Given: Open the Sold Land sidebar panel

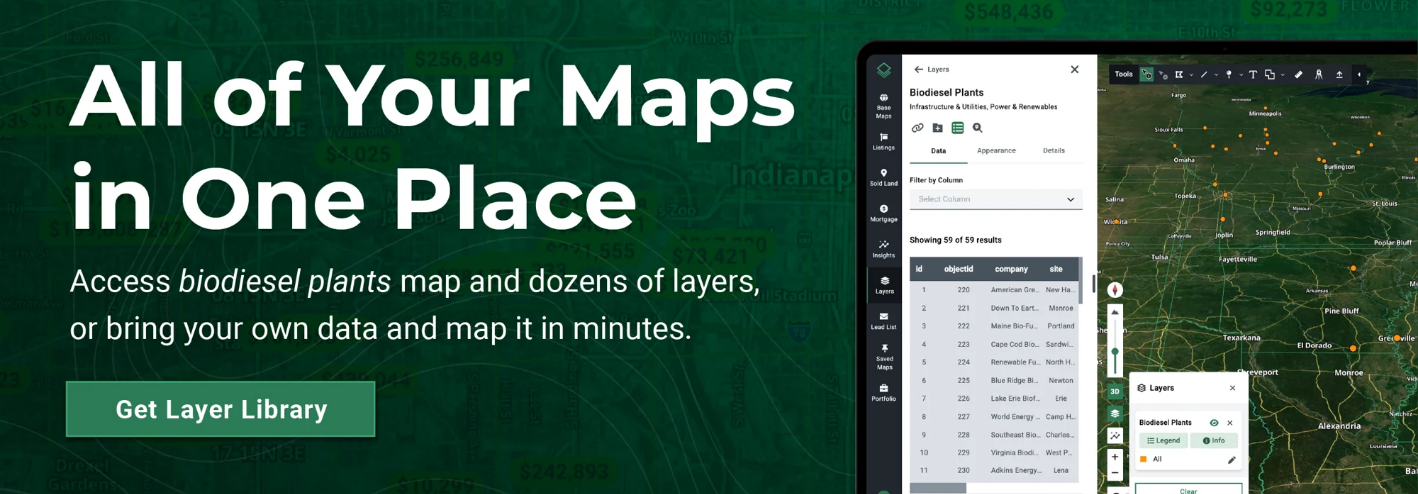Looking at the screenshot, I should point(883,177).
